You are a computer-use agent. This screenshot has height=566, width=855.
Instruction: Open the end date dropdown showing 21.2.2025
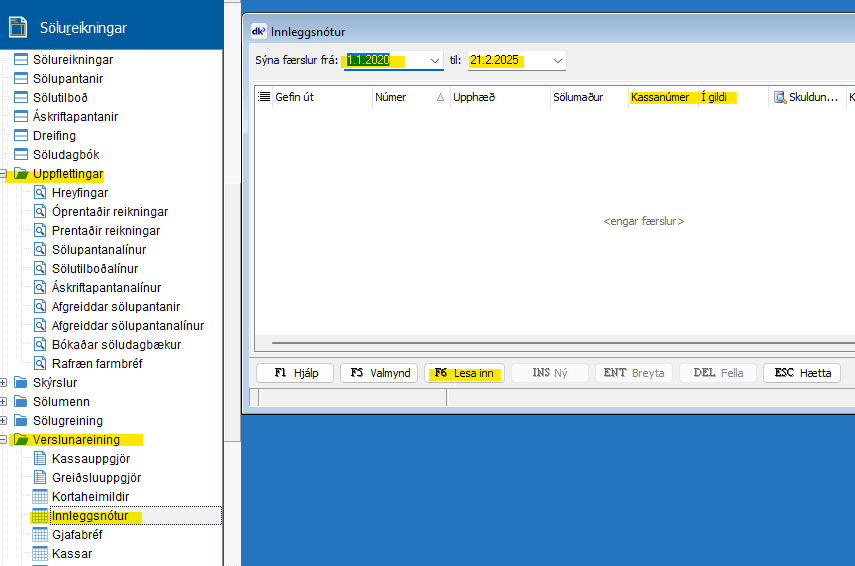coord(557,61)
